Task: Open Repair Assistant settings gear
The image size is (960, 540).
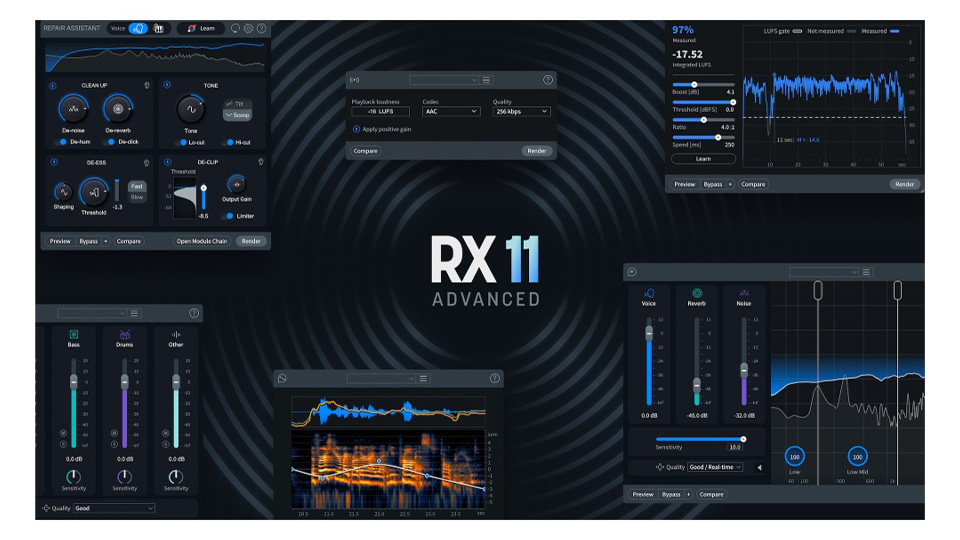Action: [x=248, y=28]
